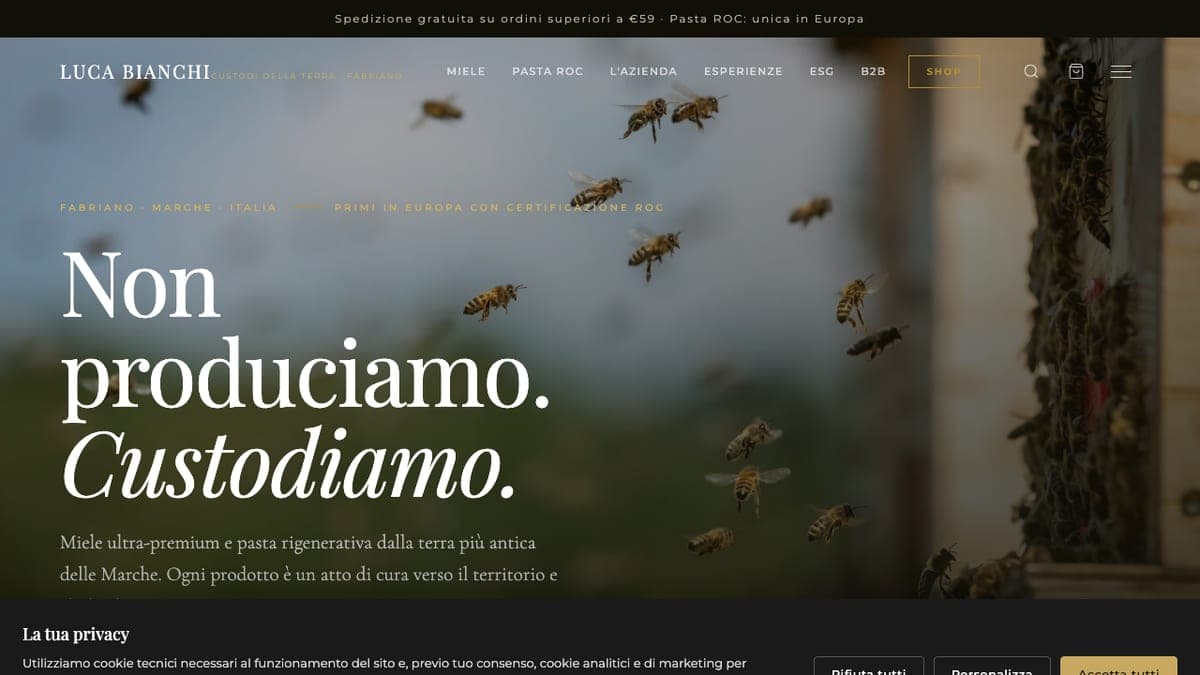The height and width of the screenshot is (675, 1200).
Task: Go to the MIELE menu item
Action: click(x=466, y=72)
